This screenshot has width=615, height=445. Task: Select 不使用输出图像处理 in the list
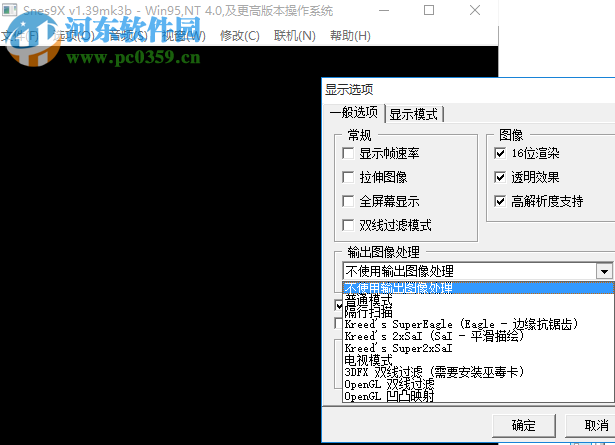click(478, 288)
